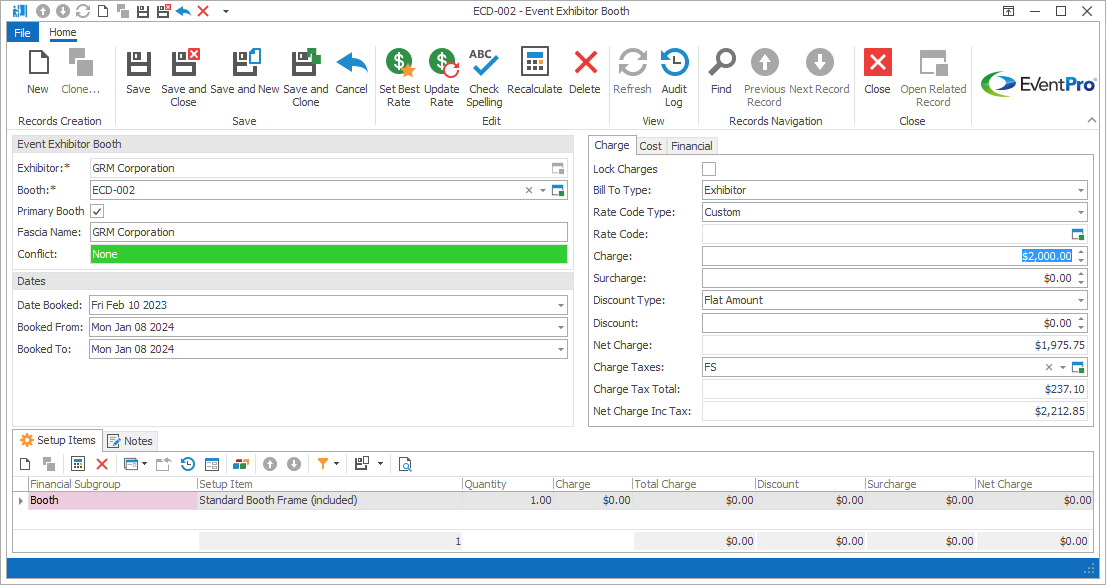
Task: Click the preview magnifier icon in setup items toolbar
Action: 405,464
